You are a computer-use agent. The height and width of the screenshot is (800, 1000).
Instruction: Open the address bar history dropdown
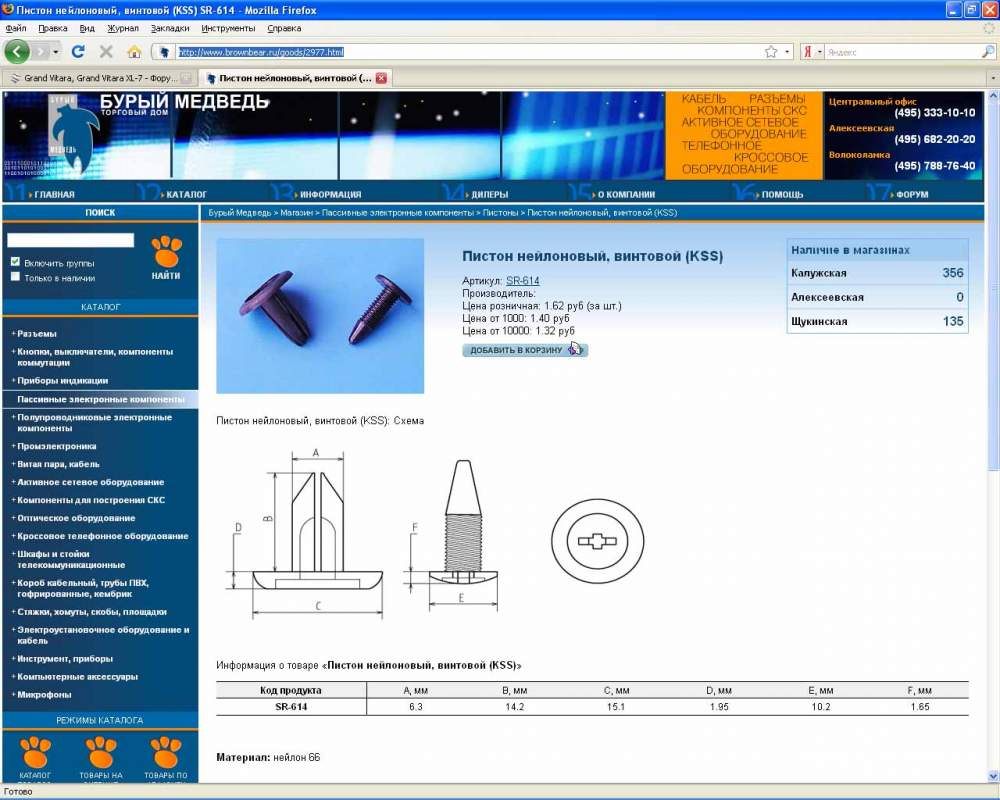pyautogui.click(x=787, y=52)
